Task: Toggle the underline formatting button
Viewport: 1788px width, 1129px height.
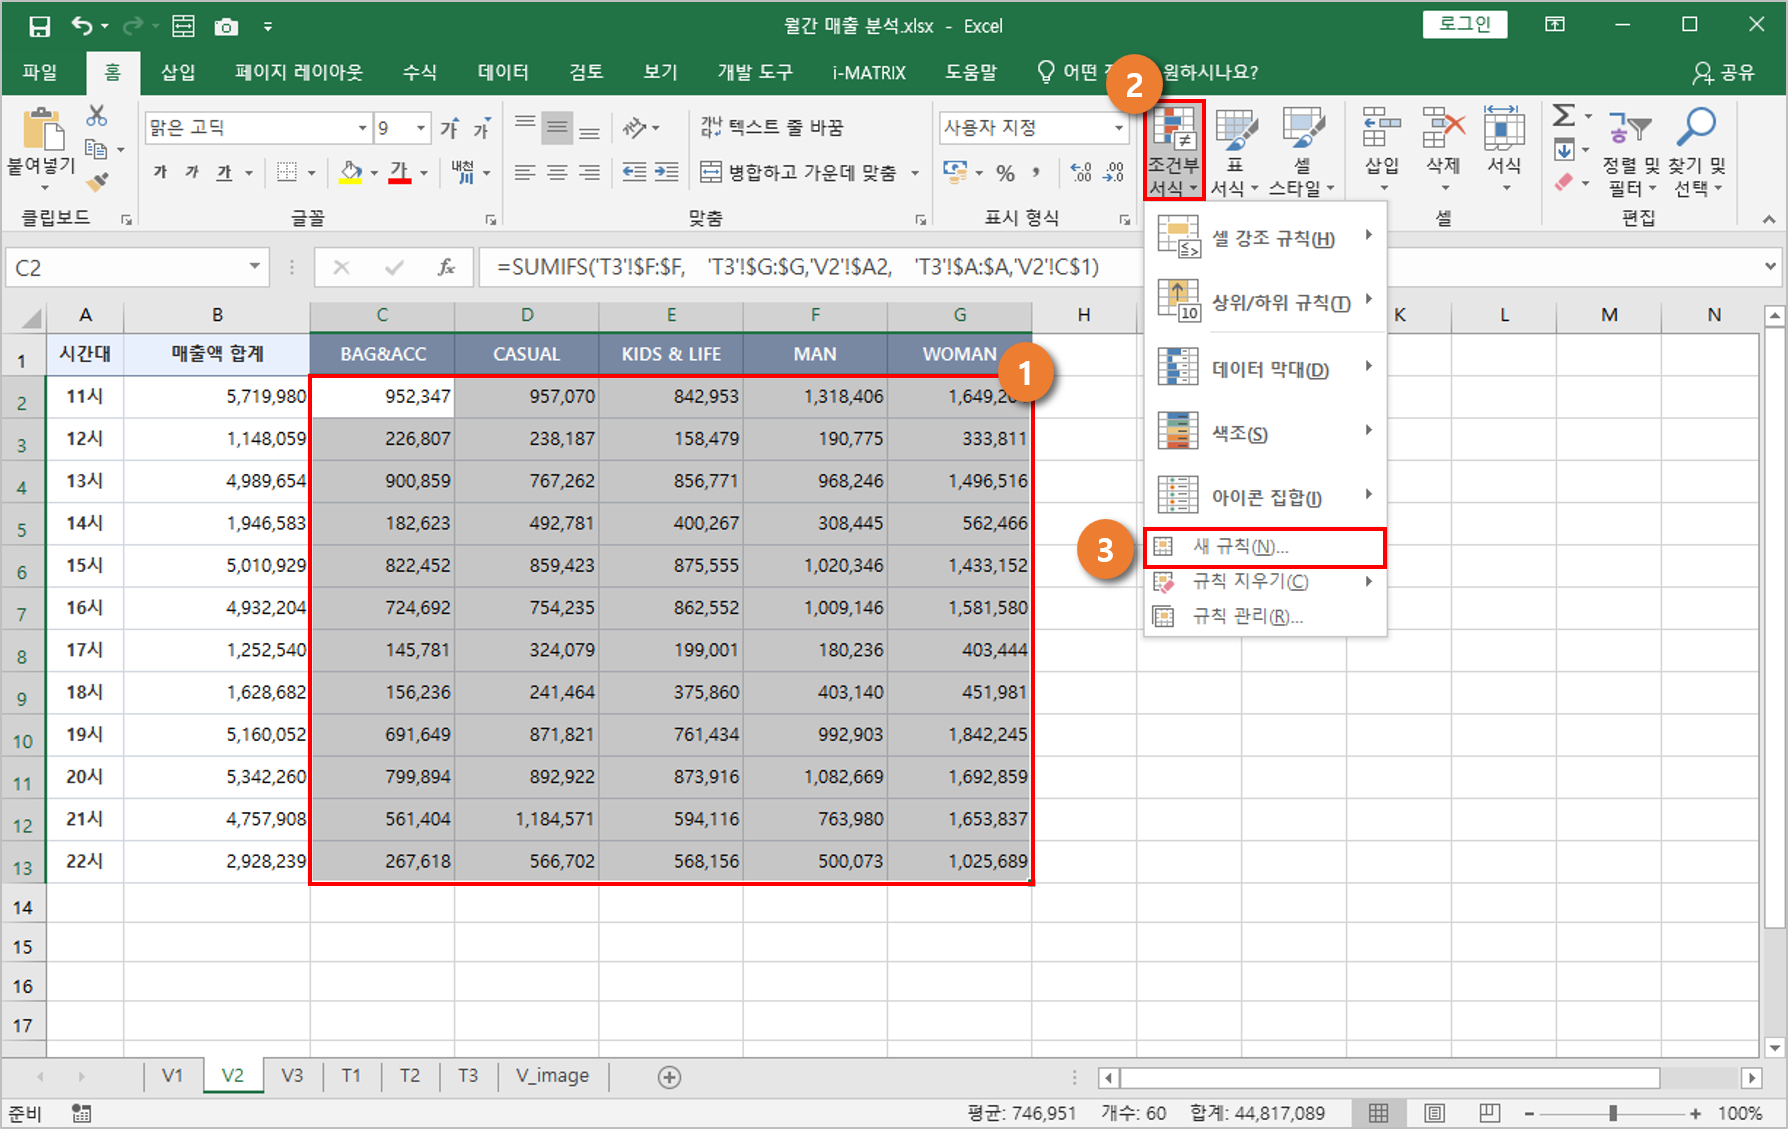Action: pyautogui.click(x=224, y=173)
